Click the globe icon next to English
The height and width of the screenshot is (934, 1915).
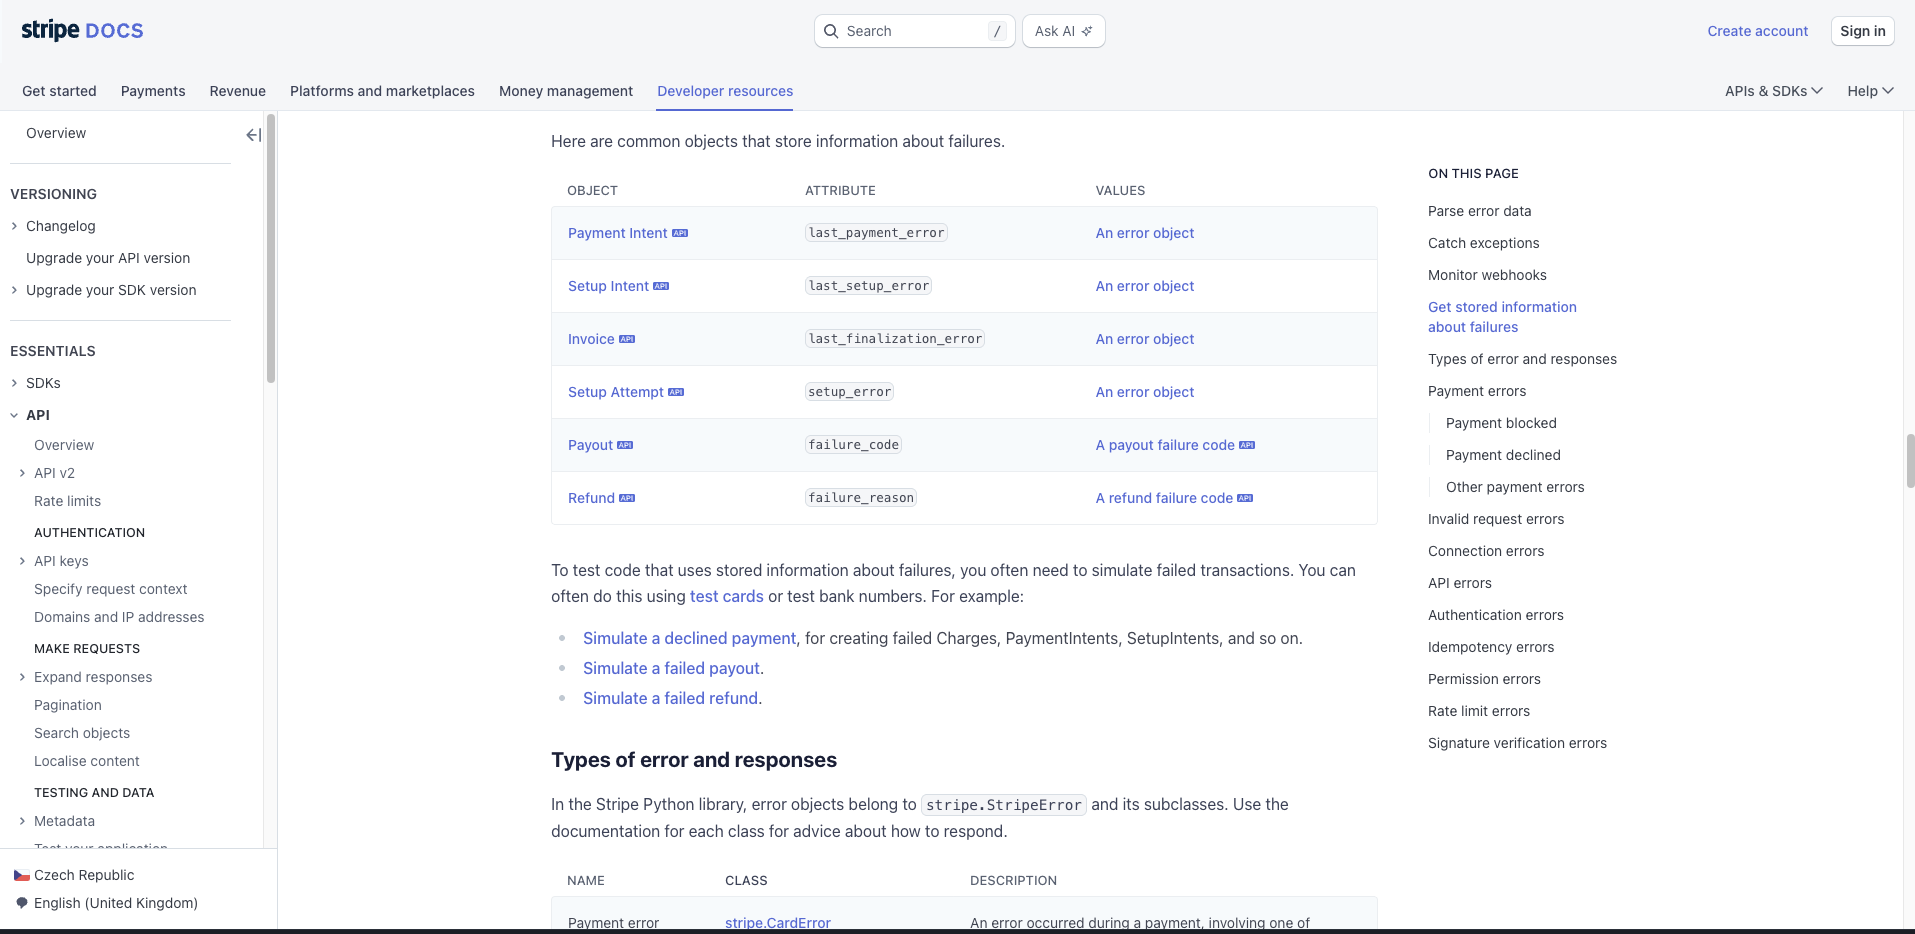(x=21, y=903)
